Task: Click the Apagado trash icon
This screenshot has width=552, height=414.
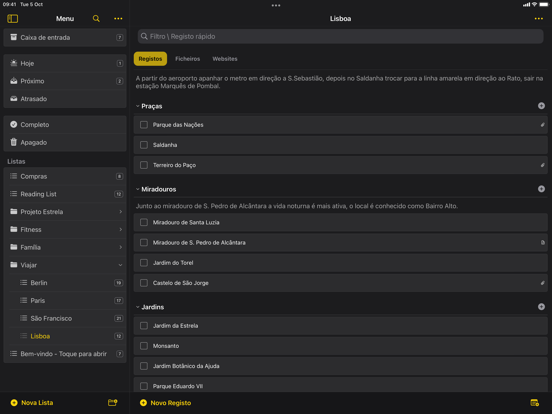Action: 13,142
